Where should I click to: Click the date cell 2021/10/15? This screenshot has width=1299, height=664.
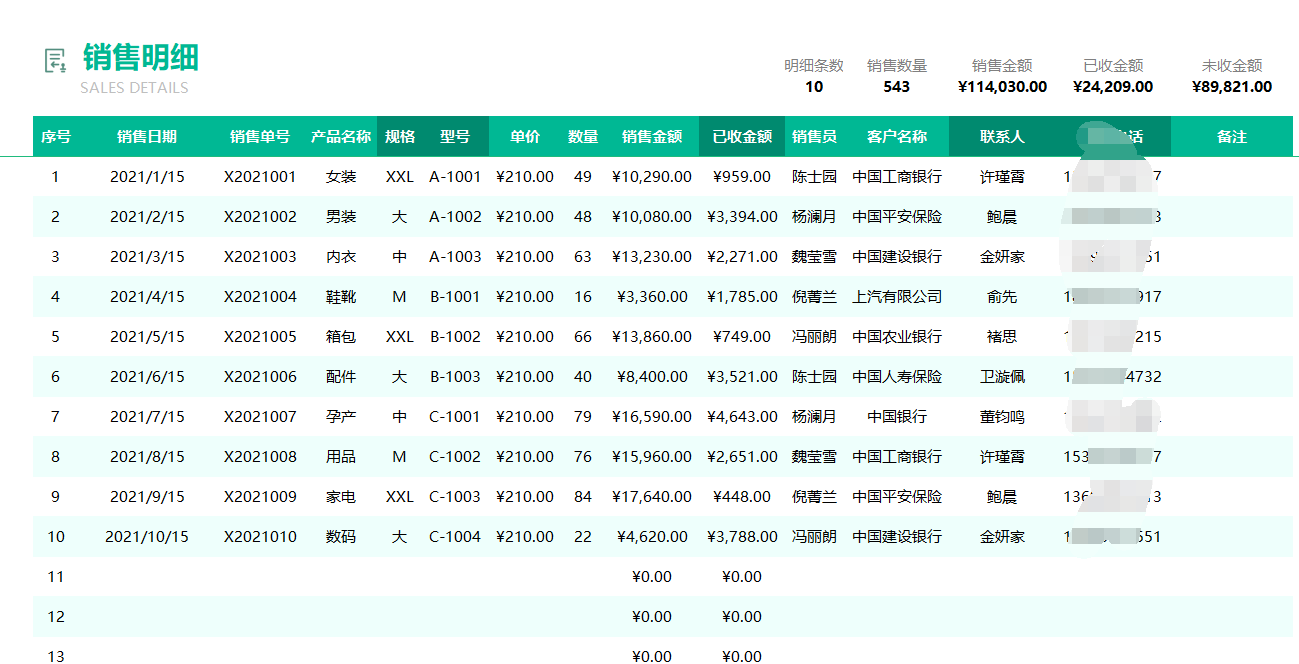point(147,537)
